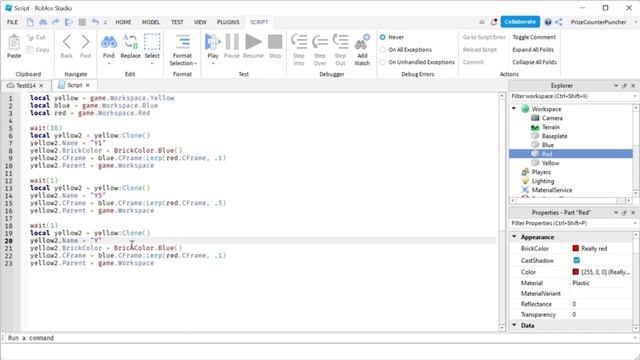Open the Play button dropdown arrow

pyautogui.click(x=213, y=63)
